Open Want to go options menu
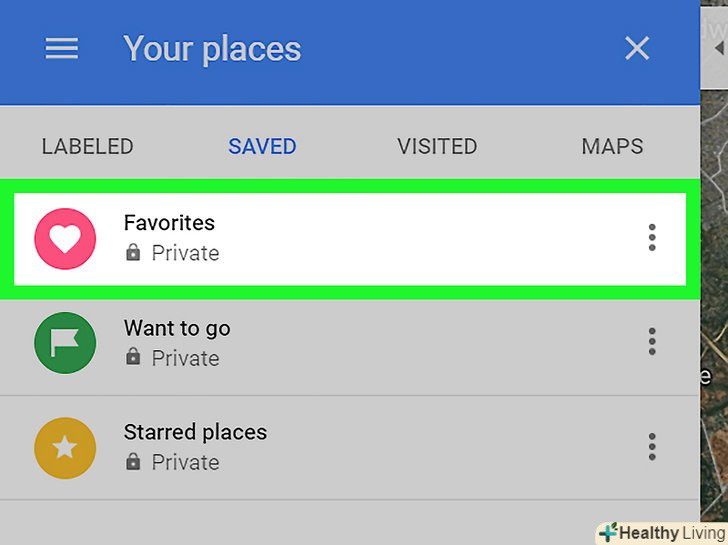The image size is (728, 545). 652,342
